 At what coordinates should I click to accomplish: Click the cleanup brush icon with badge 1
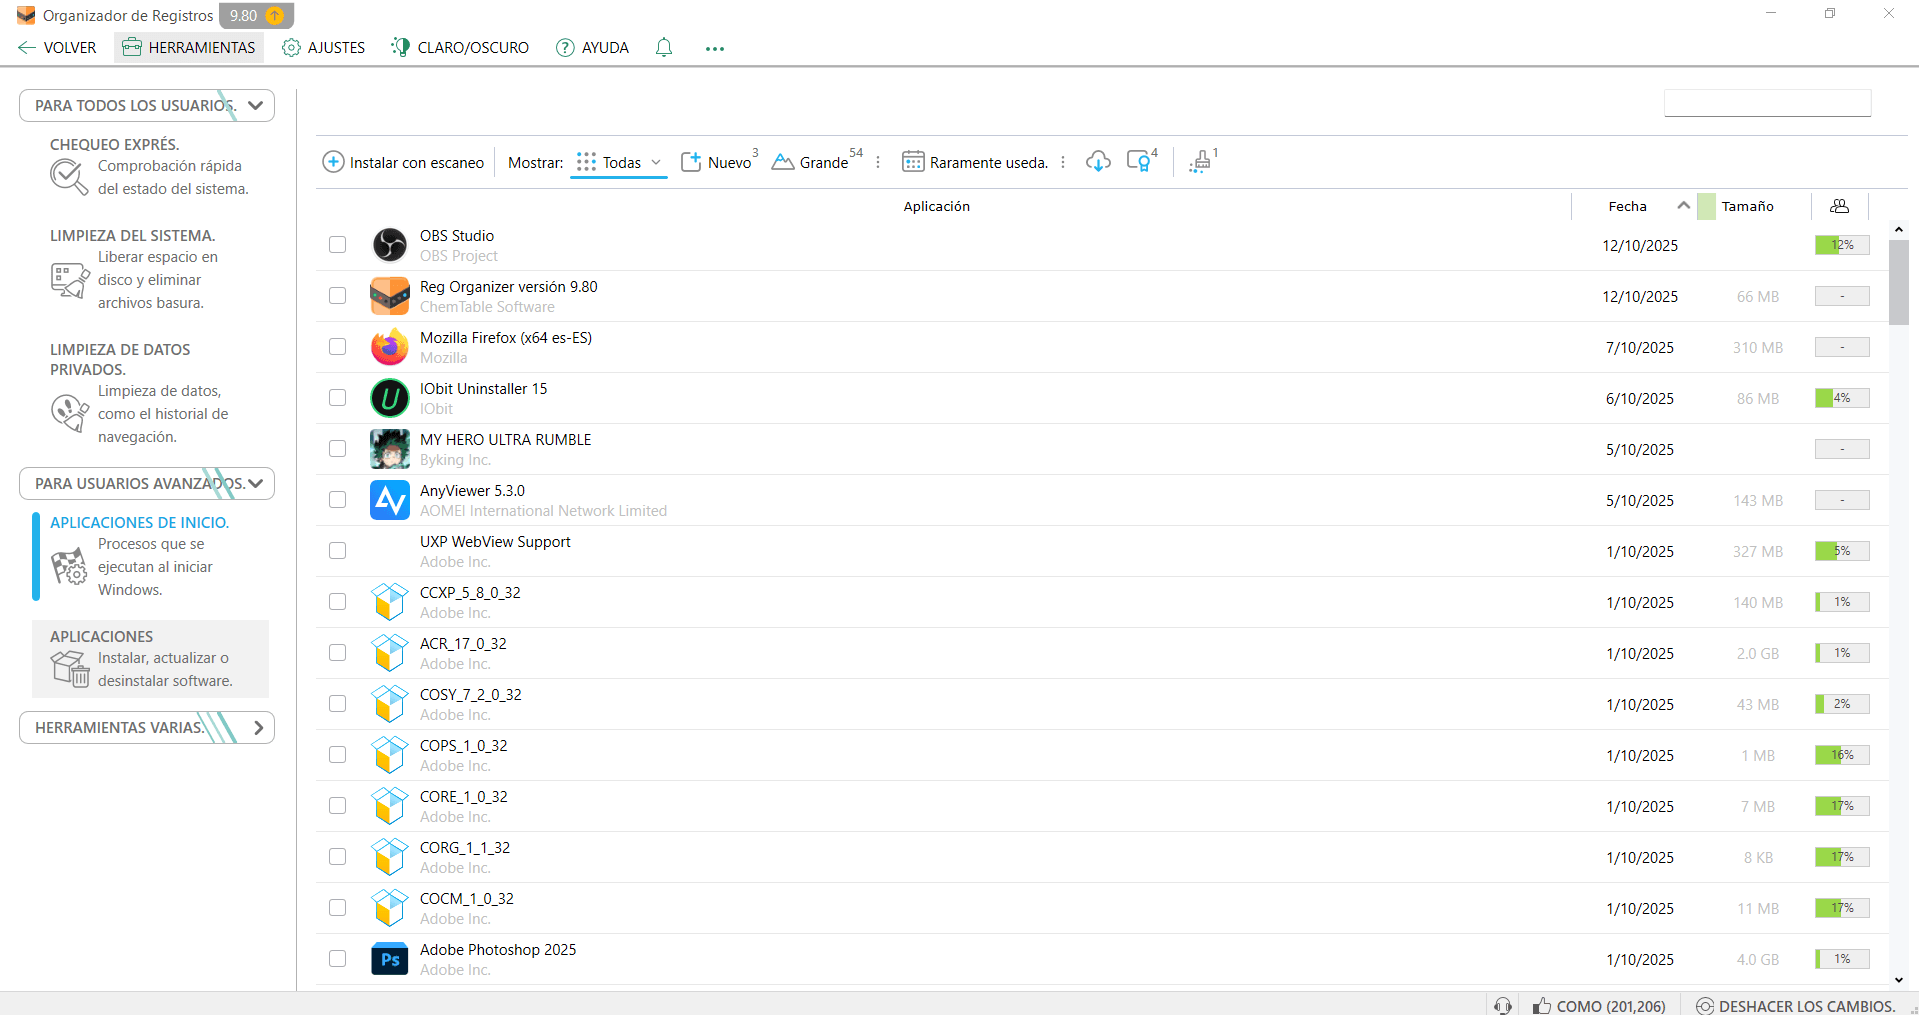tap(1201, 161)
